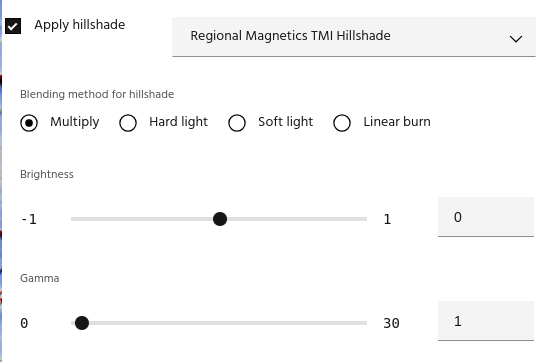Select the Soft light radio button
Screen dimensions: 551x362
(x=237, y=123)
